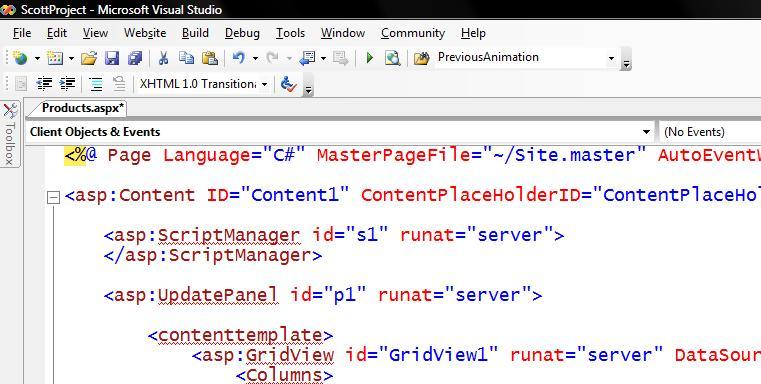Open the Build menu
Viewport: 761px width, 384px height.
195,33
